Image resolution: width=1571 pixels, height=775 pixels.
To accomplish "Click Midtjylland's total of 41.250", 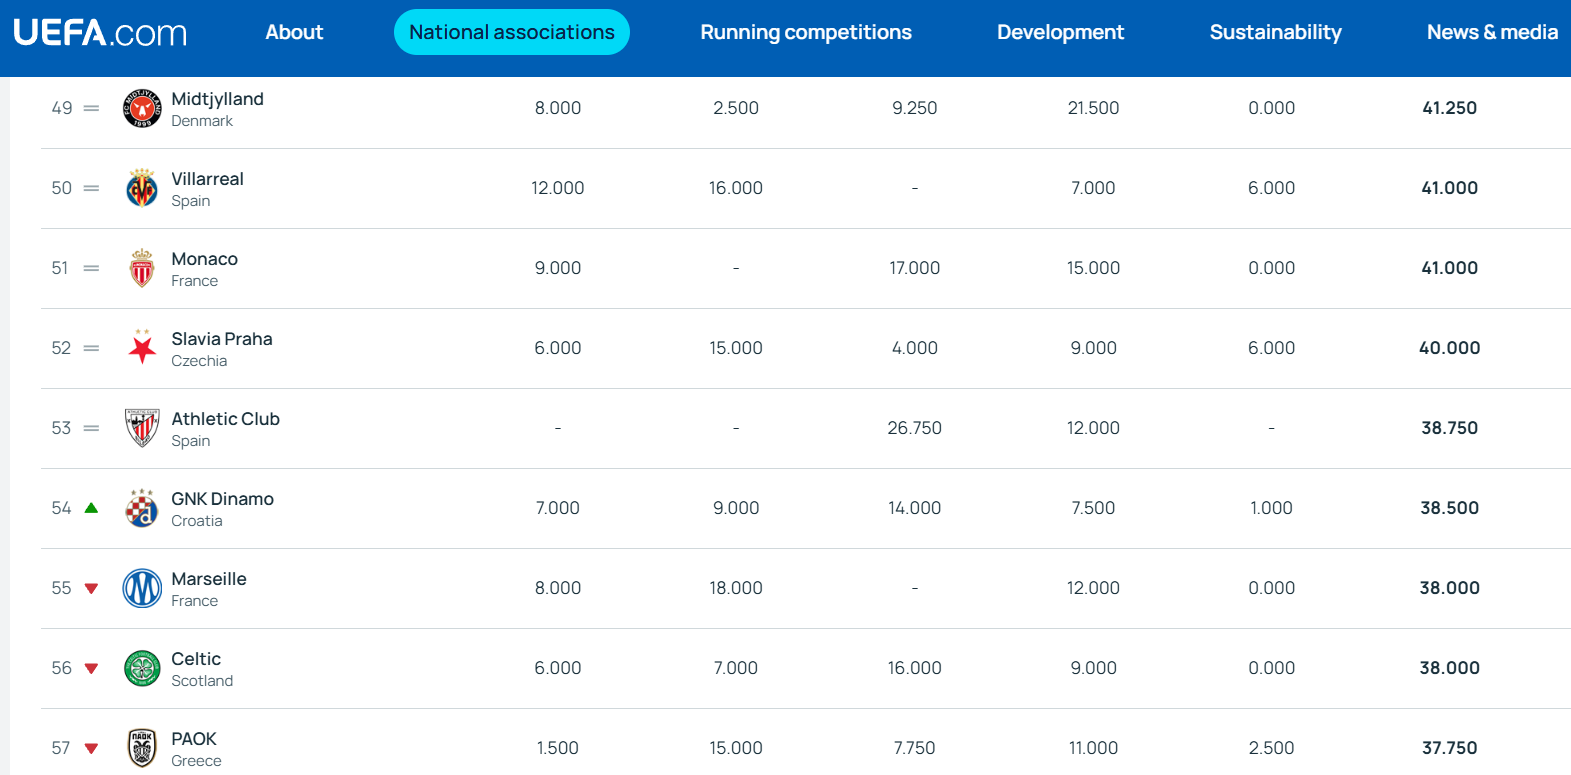I will (1449, 108).
